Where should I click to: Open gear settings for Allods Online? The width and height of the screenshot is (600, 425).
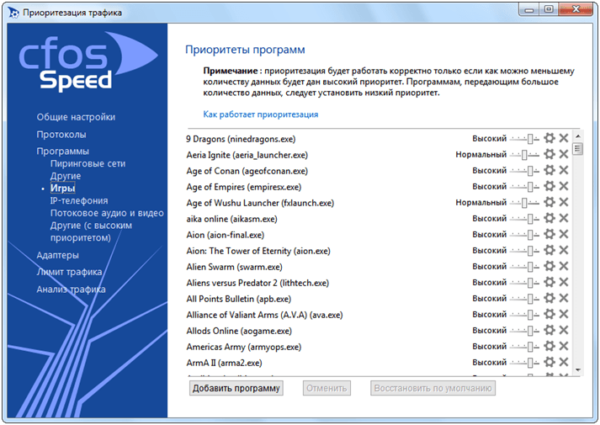click(x=549, y=330)
